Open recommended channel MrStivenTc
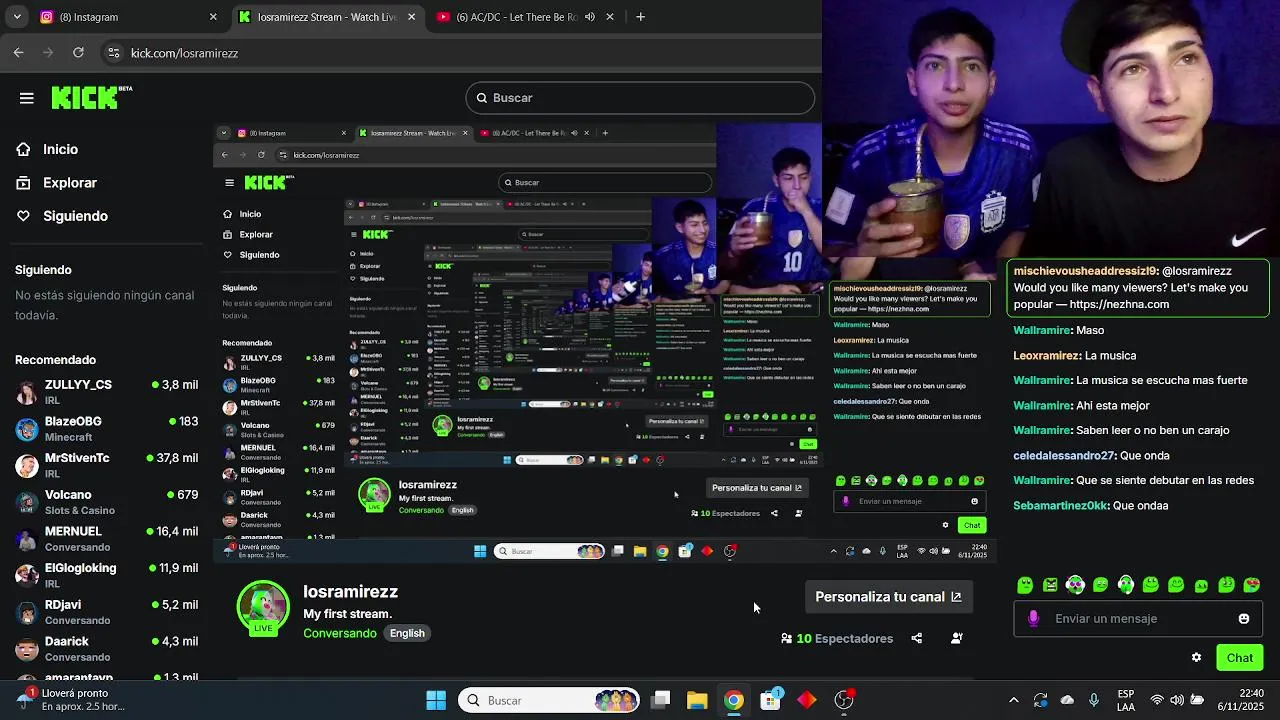 (106, 465)
